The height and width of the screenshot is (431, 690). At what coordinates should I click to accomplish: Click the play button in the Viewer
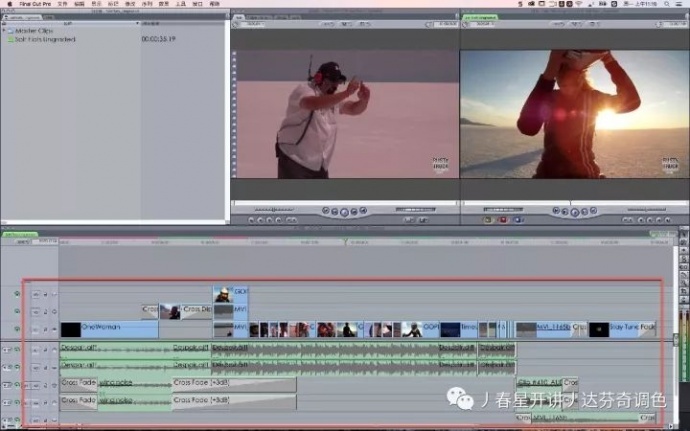[x=343, y=212]
